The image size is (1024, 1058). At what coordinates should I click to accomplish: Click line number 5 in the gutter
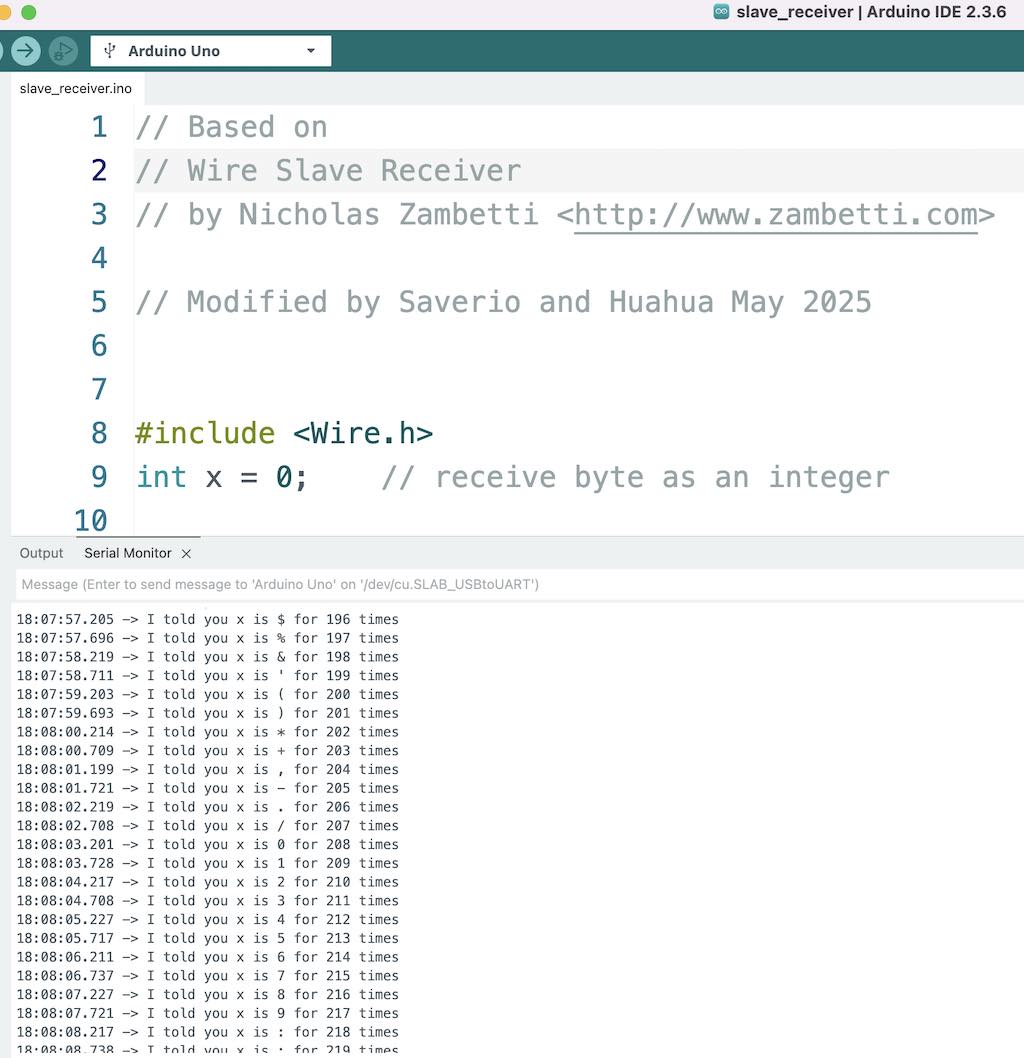(99, 302)
